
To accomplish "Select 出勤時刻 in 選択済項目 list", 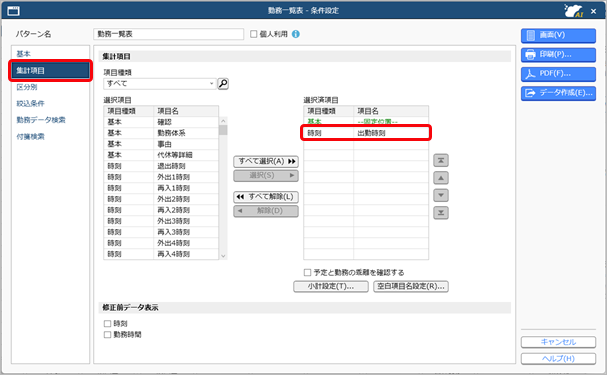I will (x=366, y=133).
